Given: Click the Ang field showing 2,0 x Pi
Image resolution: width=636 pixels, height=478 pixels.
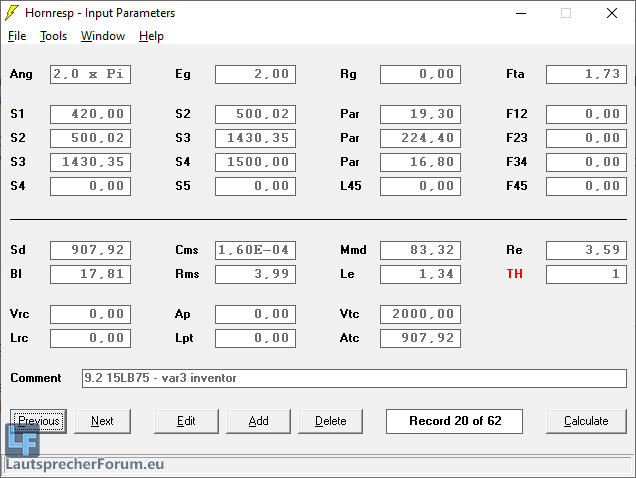Looking at the screenshot, I should pyautogui.click(x=90, y=74).
